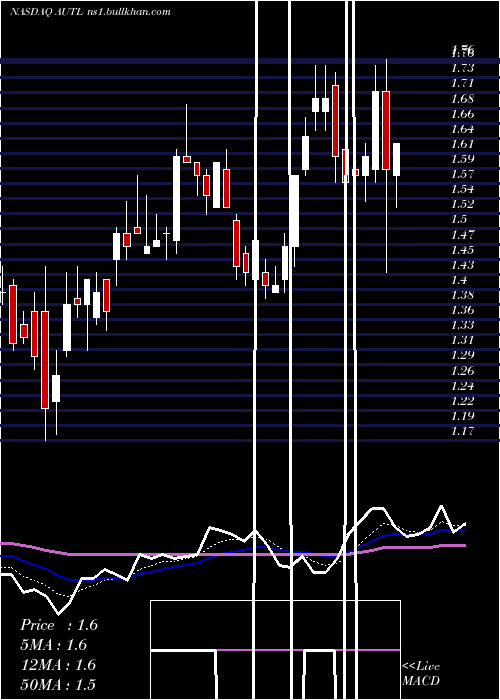Click the 1.19 price axis label
Viewport: 500px width, 700px height.
(x=462, y=416)
